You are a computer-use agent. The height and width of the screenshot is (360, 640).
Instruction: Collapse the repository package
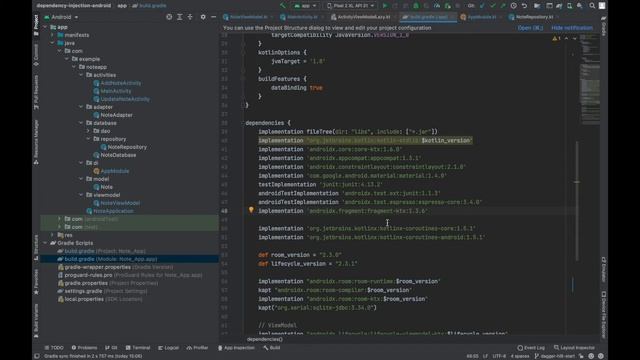[88, 139]
